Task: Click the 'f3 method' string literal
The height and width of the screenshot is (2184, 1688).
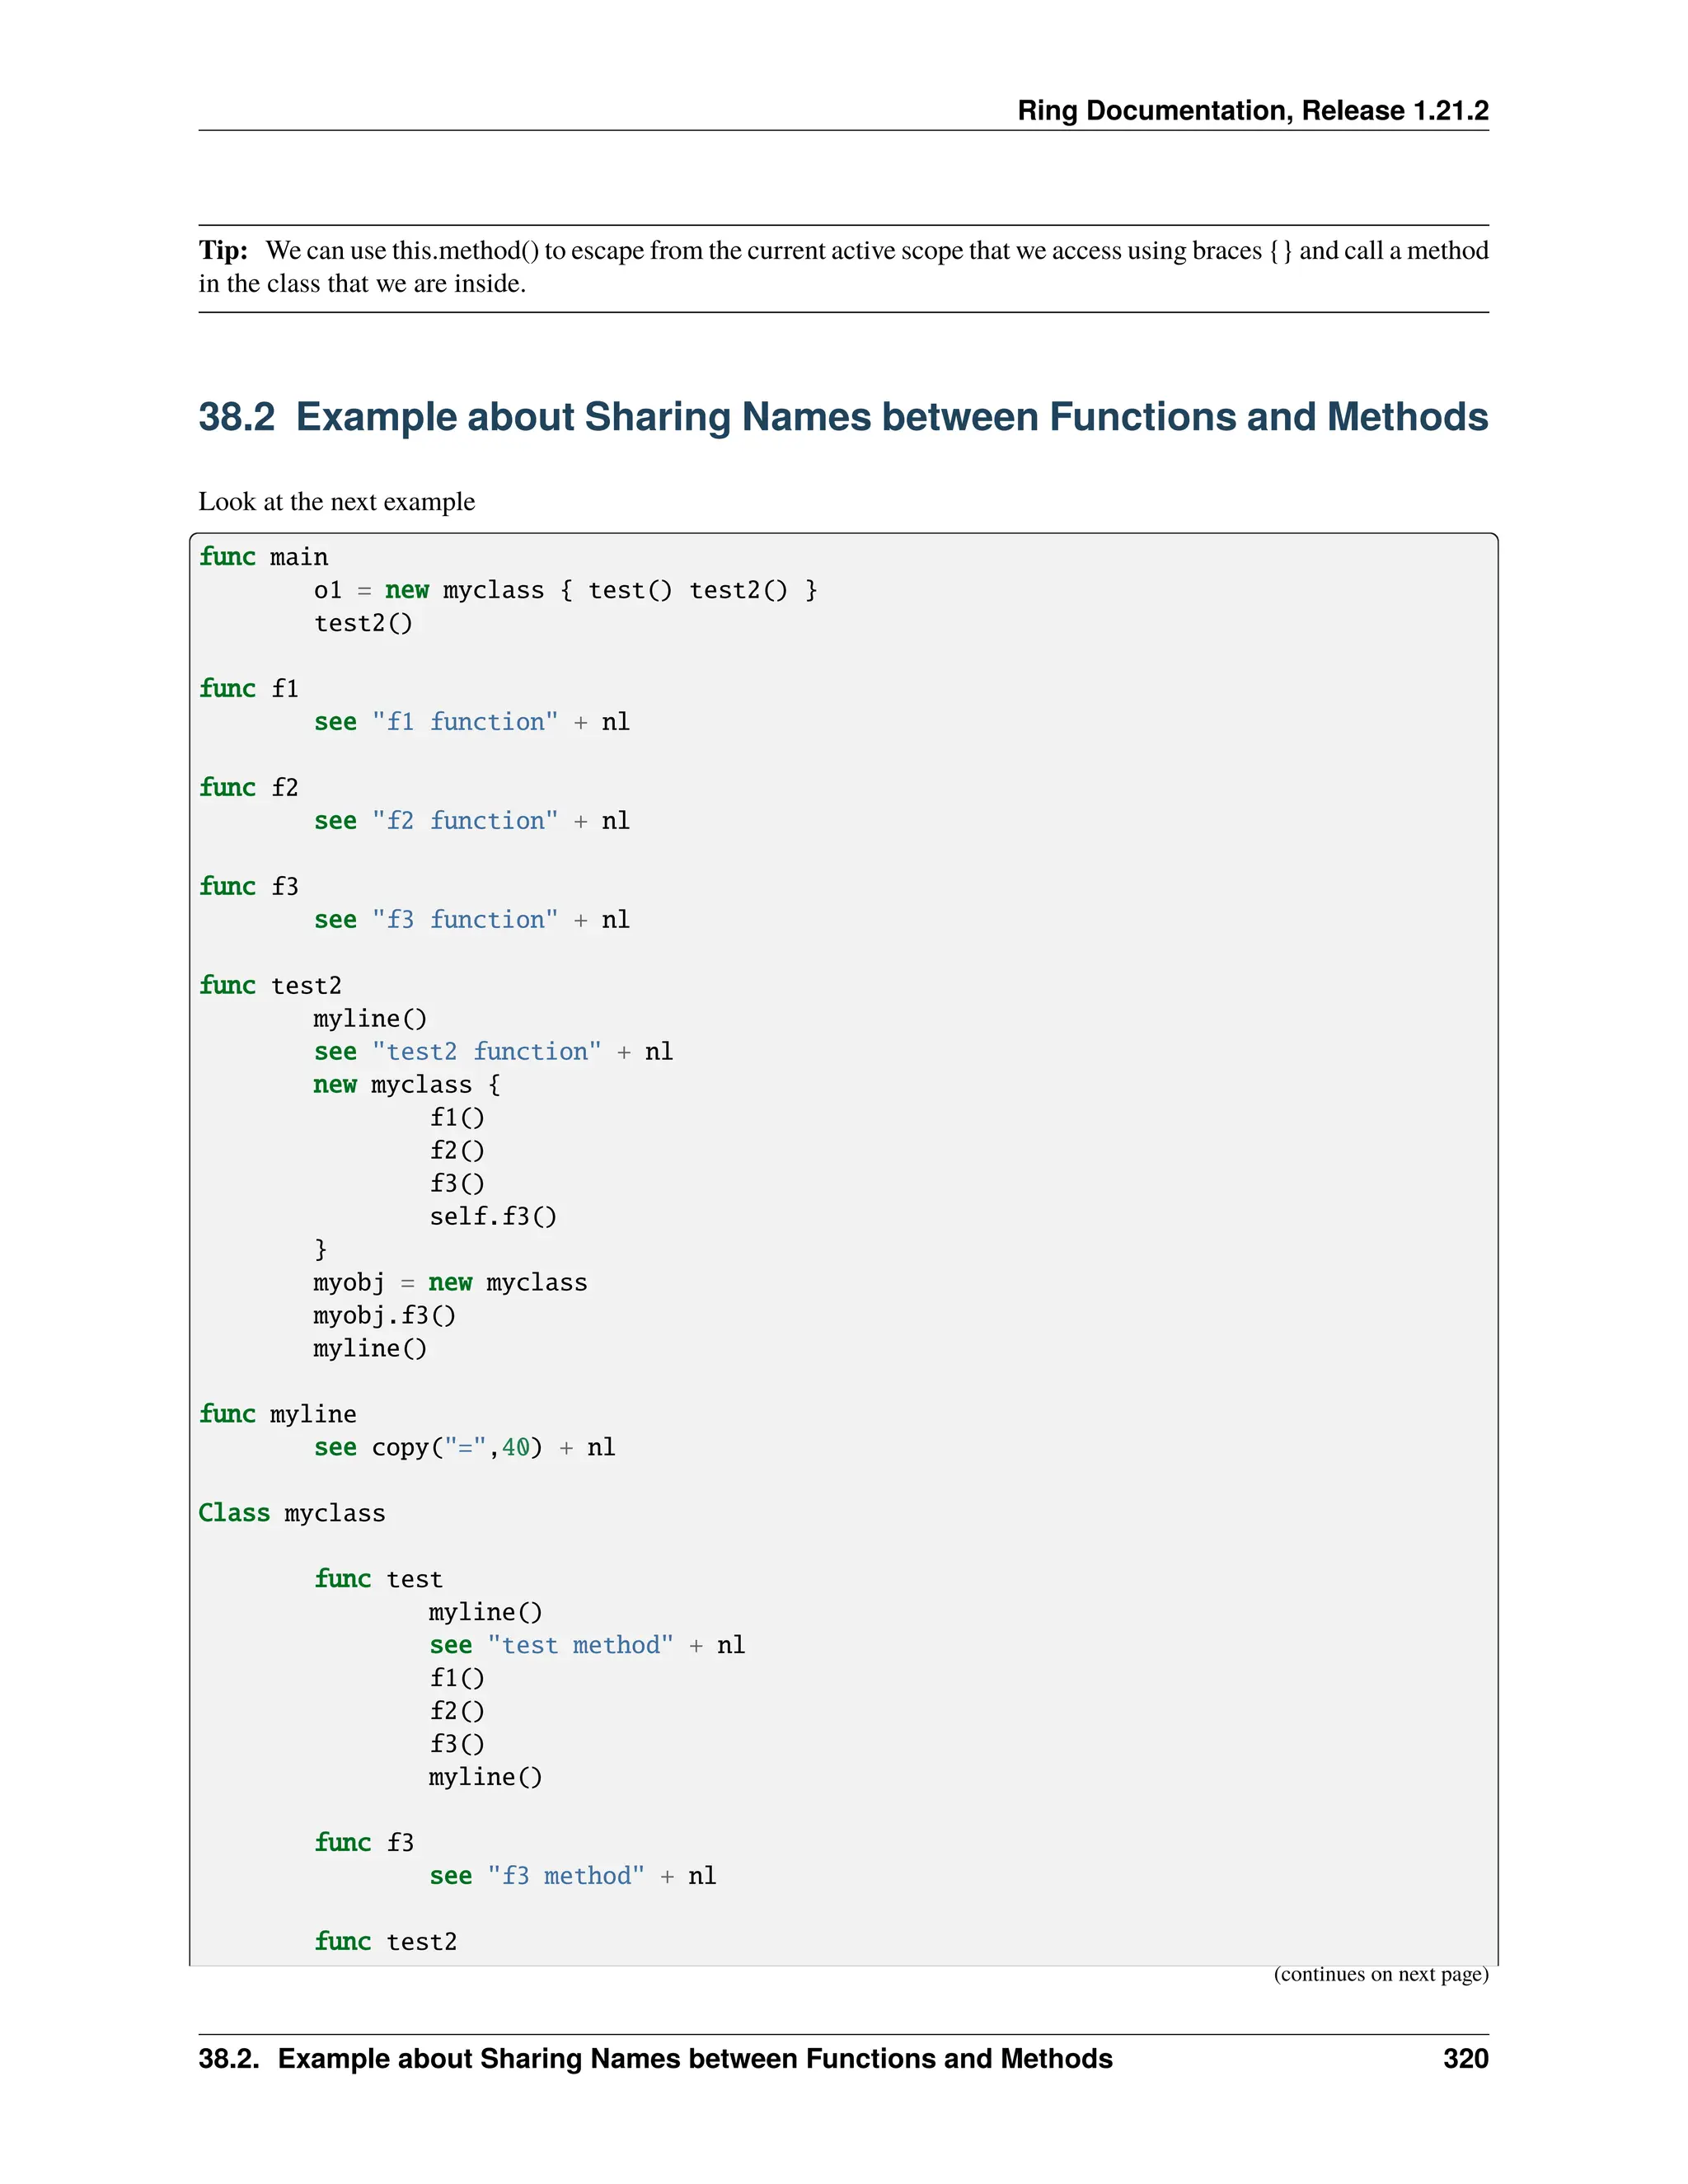Action: click(x=566, y=1877)
